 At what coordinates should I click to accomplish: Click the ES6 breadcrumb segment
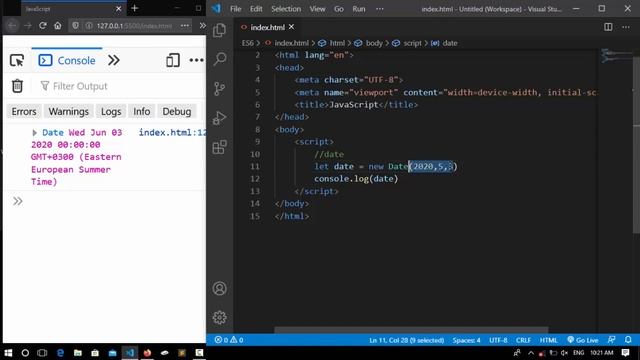pyautogui.click(x=247, y=43)
